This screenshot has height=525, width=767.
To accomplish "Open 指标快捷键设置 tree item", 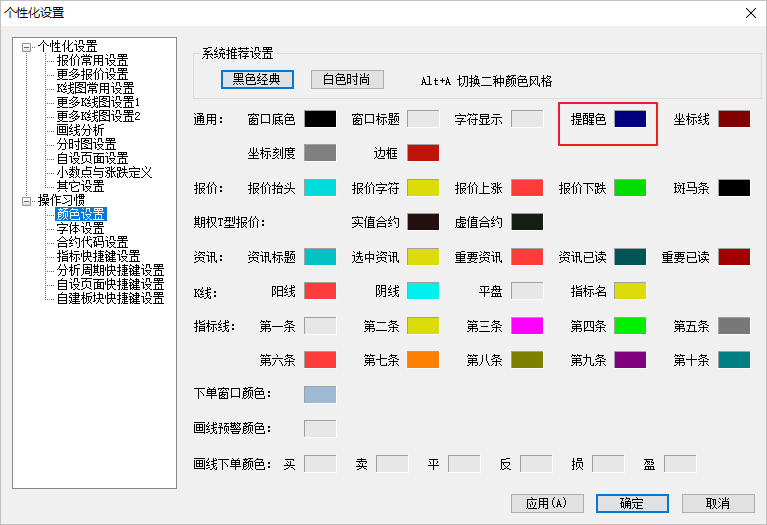I will pyautogui.click(x=98, y=256).
